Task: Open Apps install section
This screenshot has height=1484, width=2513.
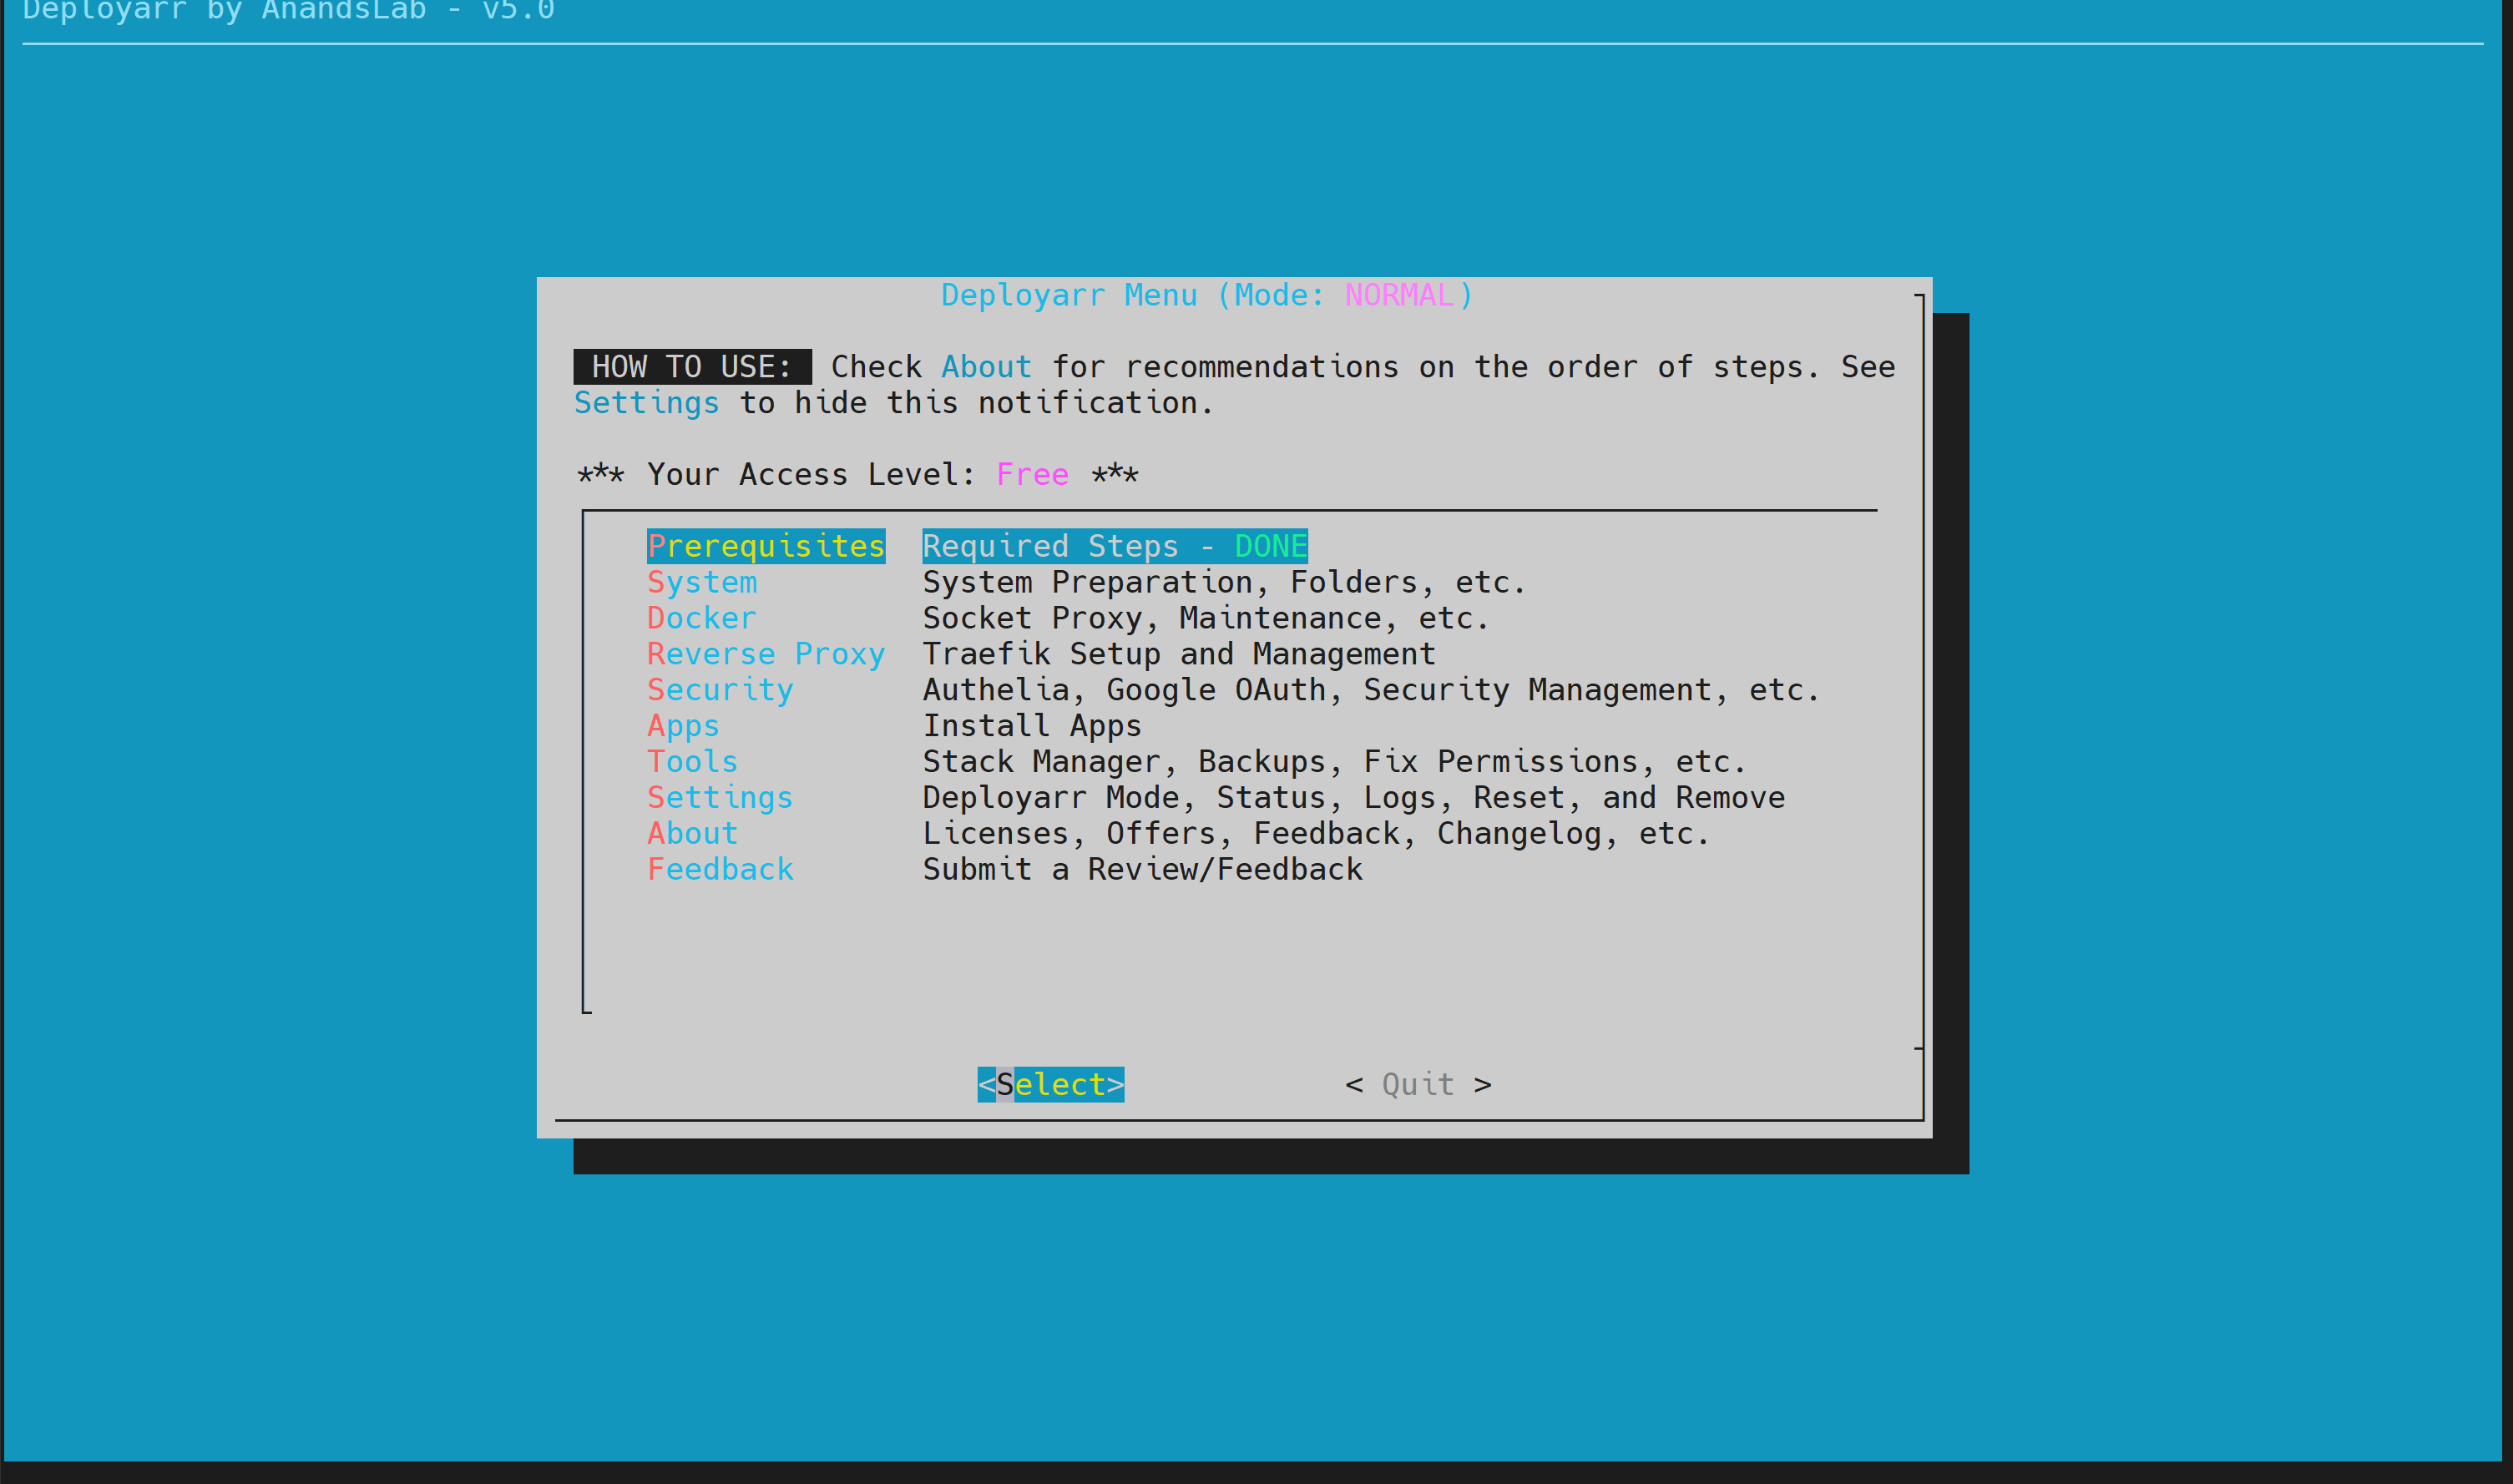Action: pyautogui.click(x=682, y=724)
